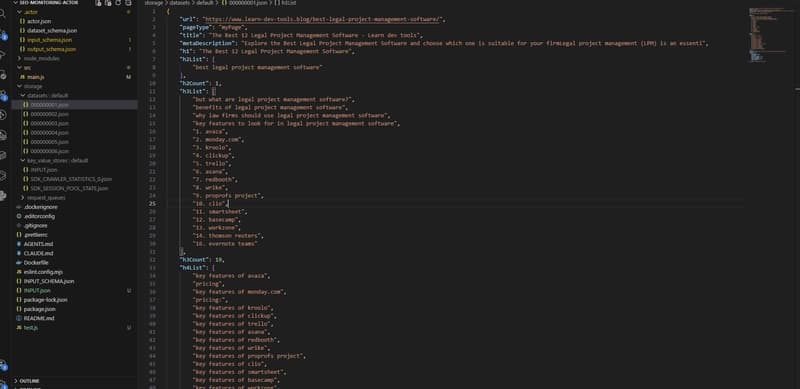800x389 pixels.
Task: Open README.md file
Action: coord(39,318)
